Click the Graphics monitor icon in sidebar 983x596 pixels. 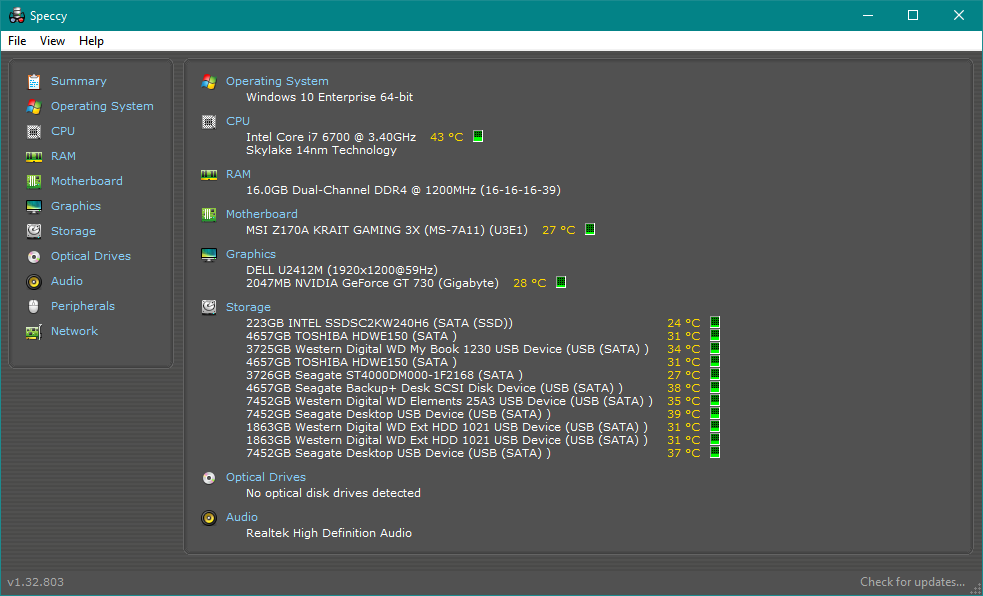click(x=34, y=207)
